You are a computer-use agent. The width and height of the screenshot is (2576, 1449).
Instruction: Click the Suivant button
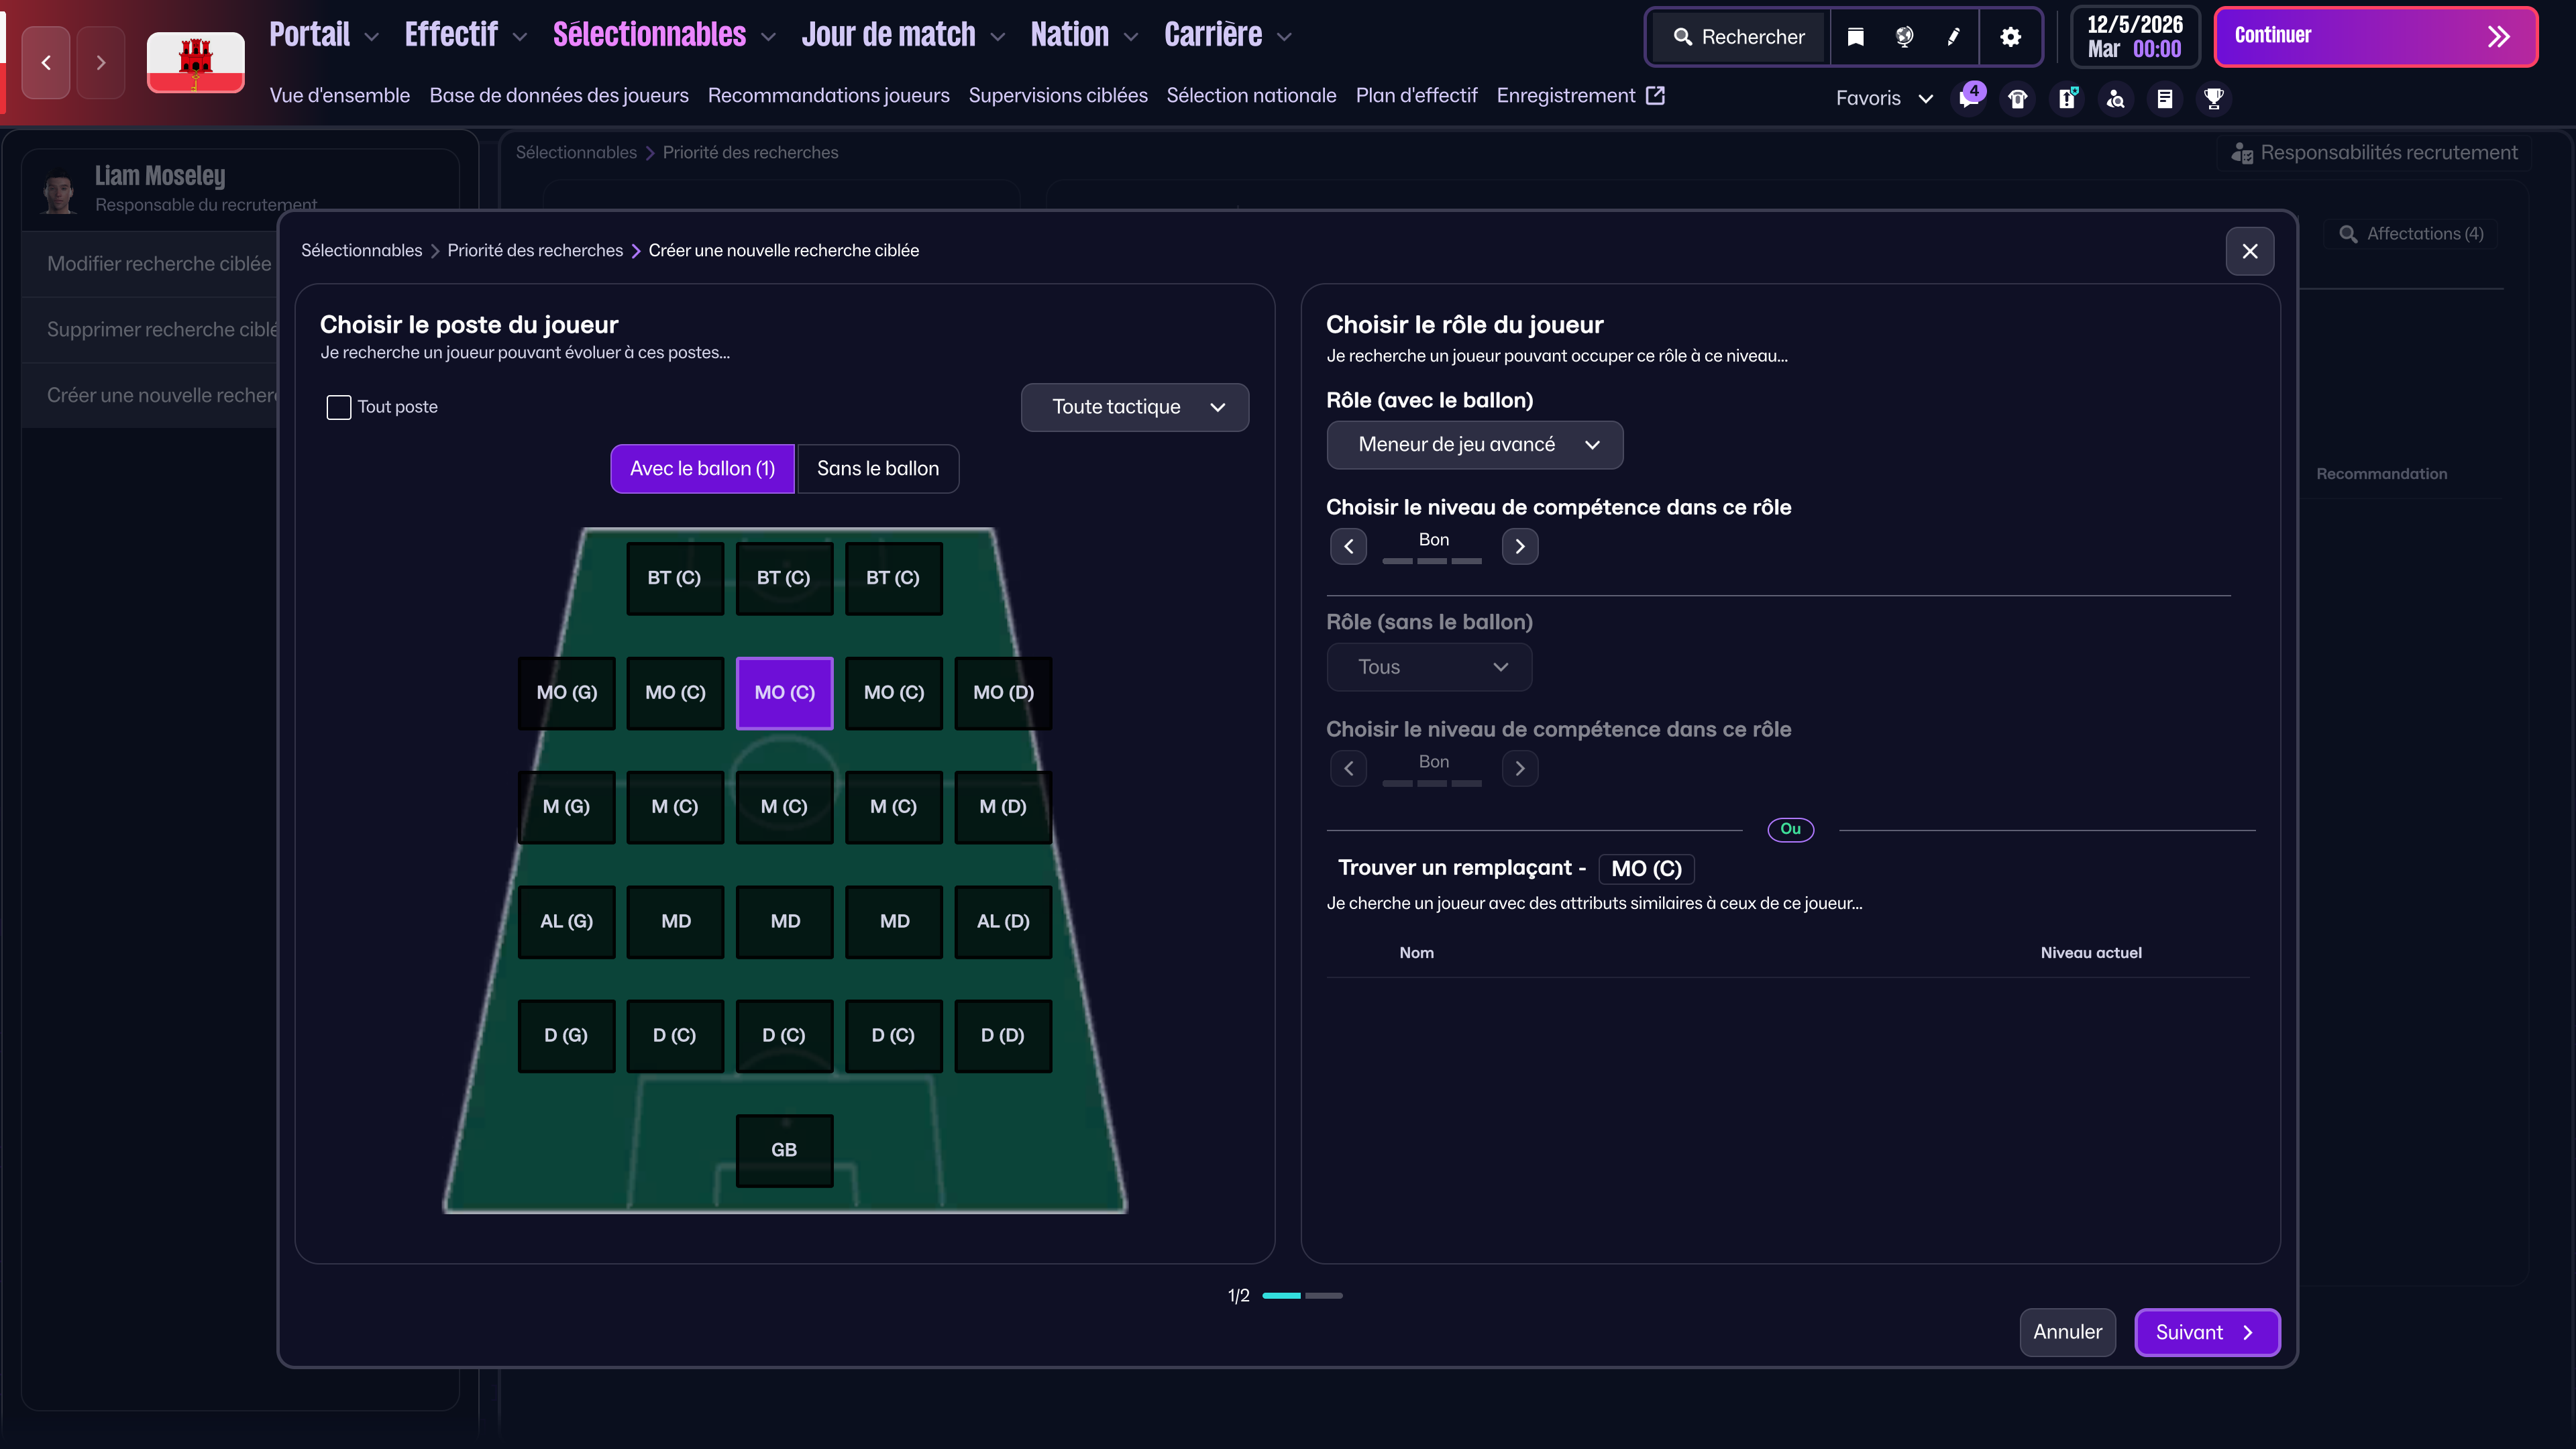click(2208, 1332)
